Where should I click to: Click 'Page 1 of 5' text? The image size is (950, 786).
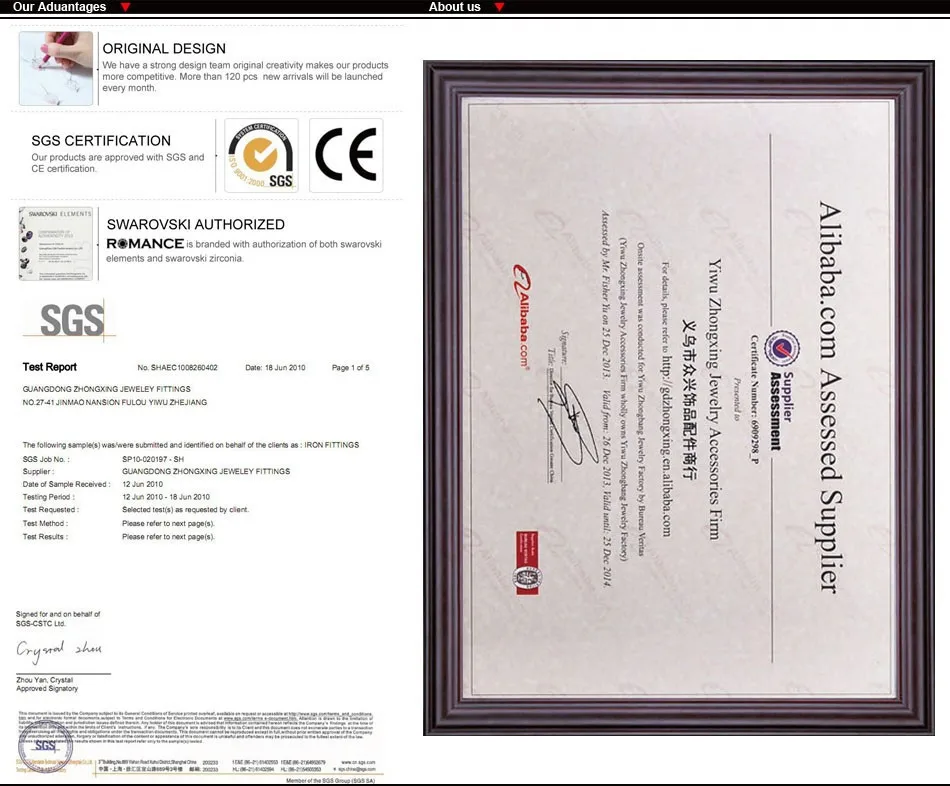pos(350,367)
